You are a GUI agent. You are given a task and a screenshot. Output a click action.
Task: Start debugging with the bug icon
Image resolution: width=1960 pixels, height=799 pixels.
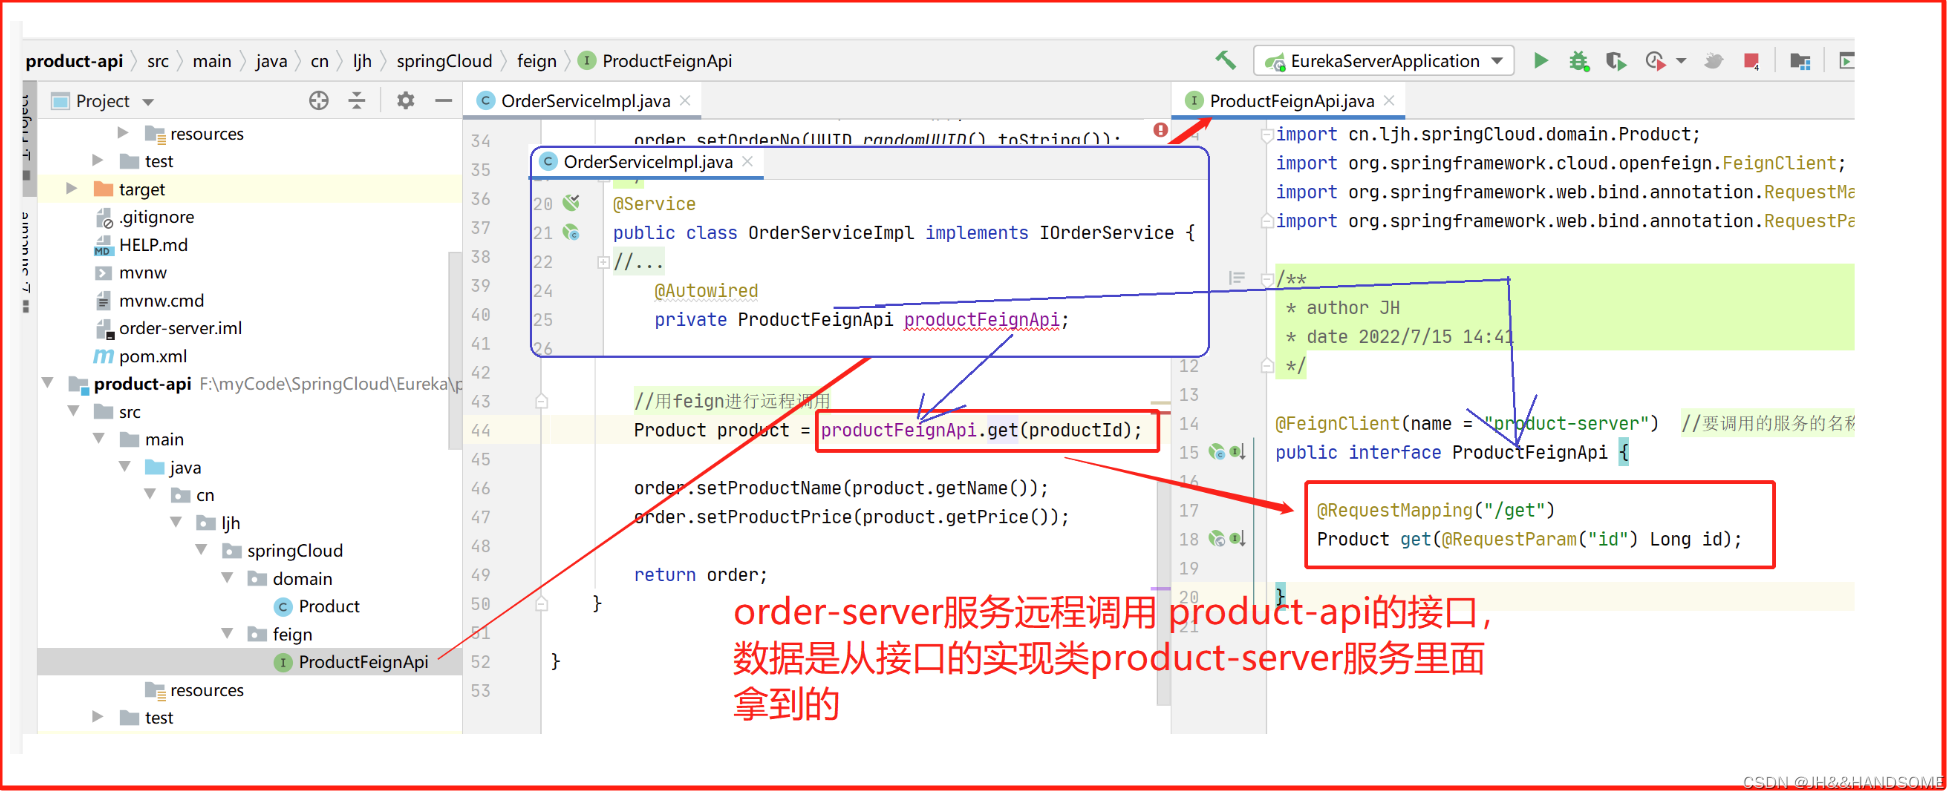point(1578,61)
